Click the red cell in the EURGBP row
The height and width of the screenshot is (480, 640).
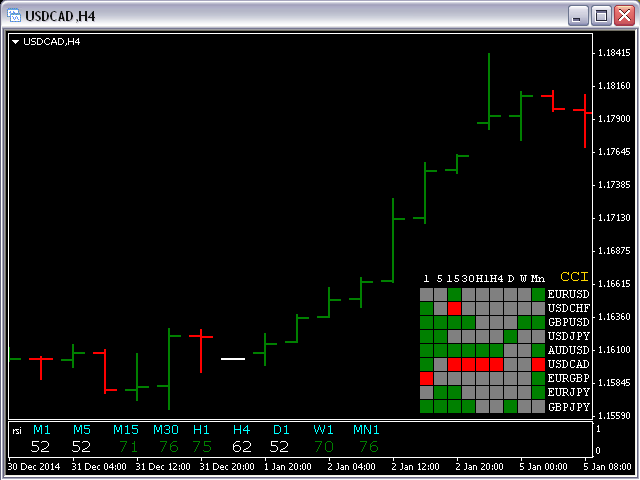(427, 378)
